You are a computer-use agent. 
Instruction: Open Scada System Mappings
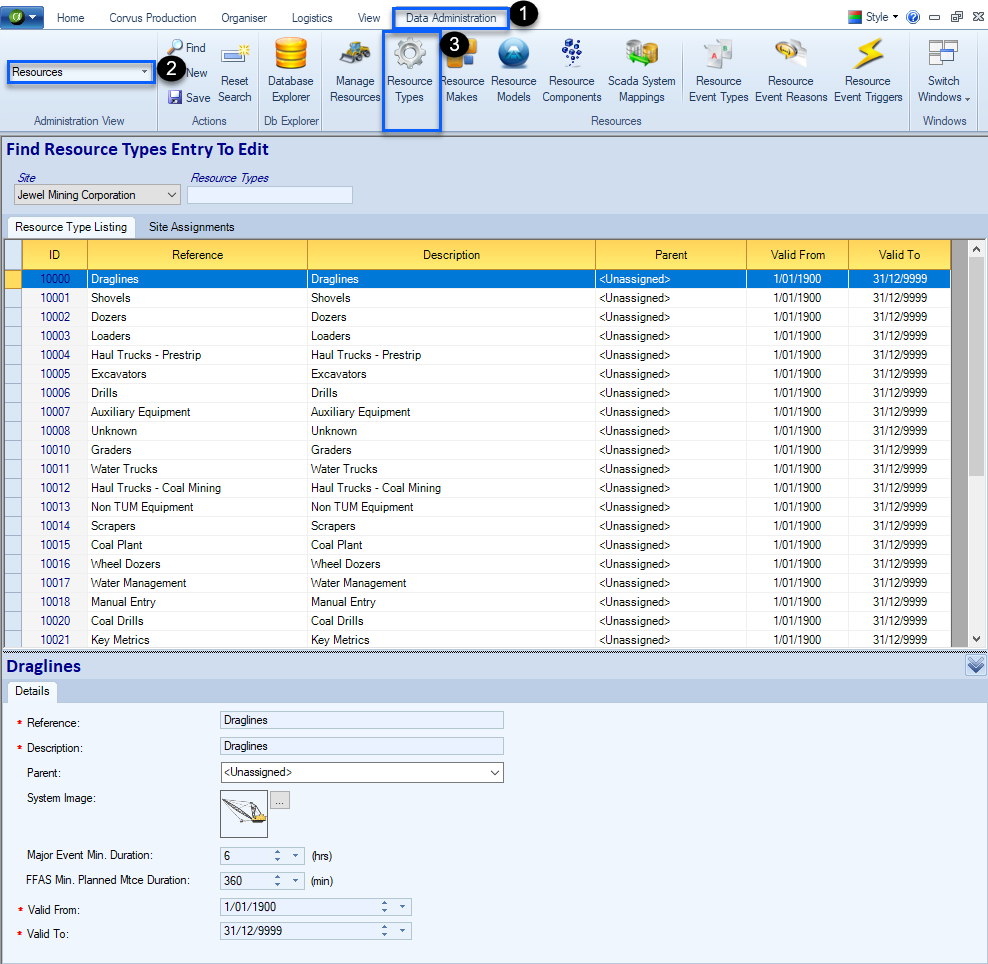pyautogui.click(x=641, y=69)
